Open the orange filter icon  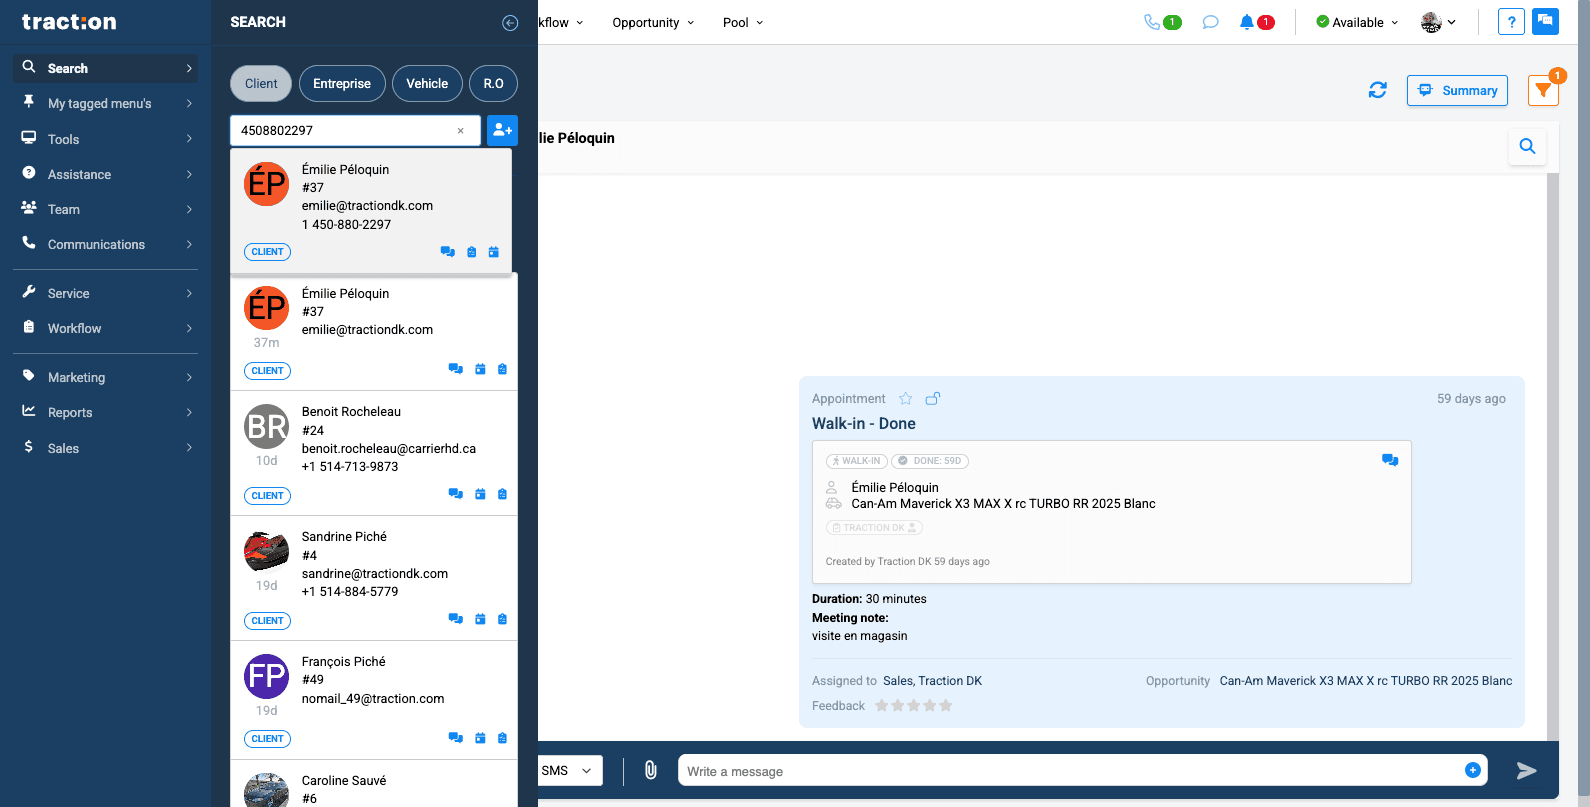click(x=1543, y=91)
